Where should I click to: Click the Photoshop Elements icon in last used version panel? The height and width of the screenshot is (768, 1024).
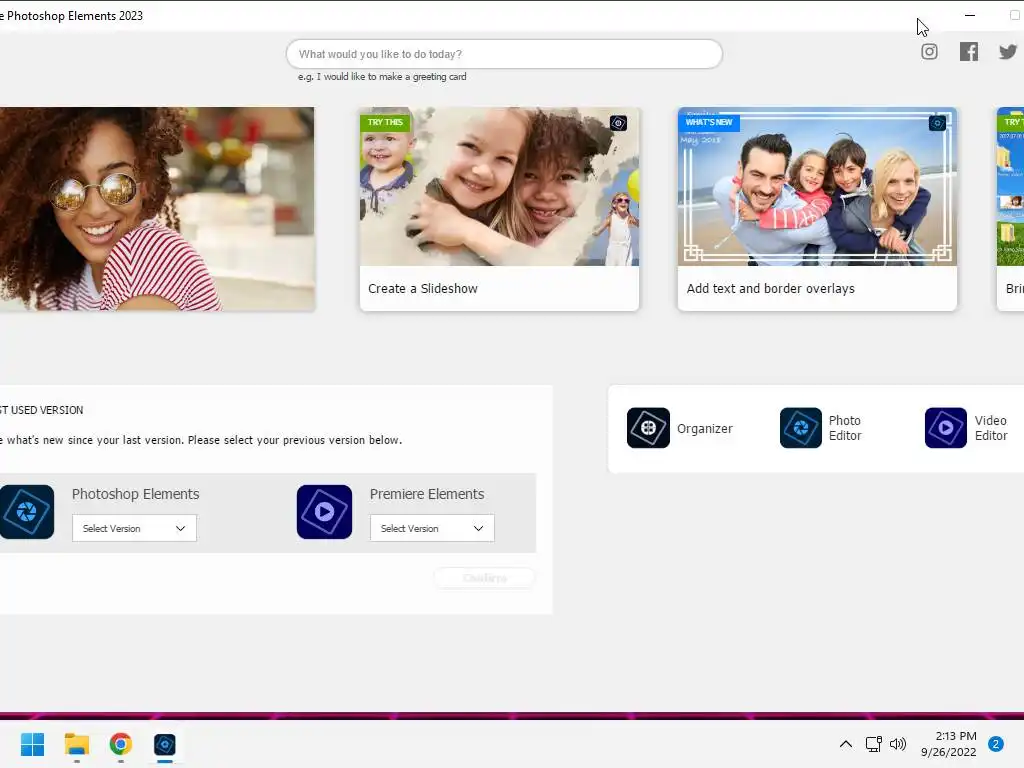tap(26, 512)
